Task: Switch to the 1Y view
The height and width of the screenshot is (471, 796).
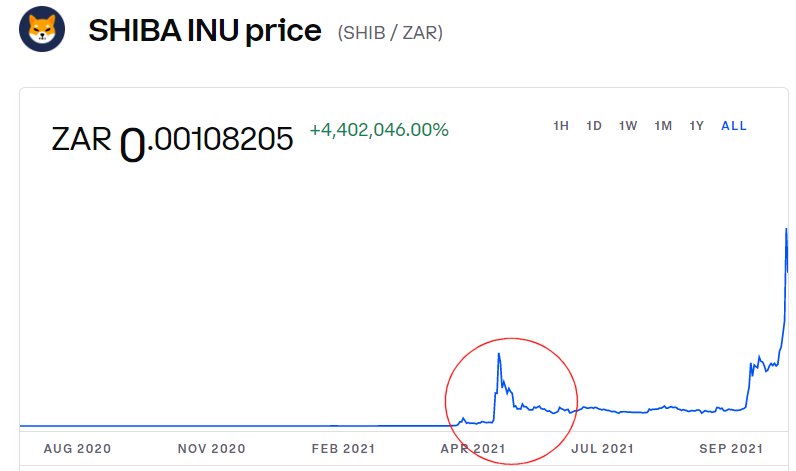Action: [697, 126]
